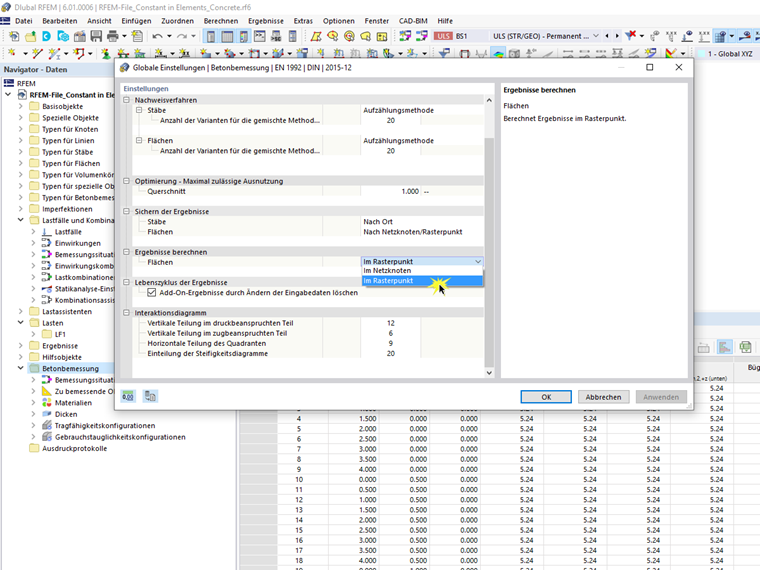Click the Dlubal cloud block manager icon
The width and height of the screenshot is (760, 570).
tap(63, 36)
